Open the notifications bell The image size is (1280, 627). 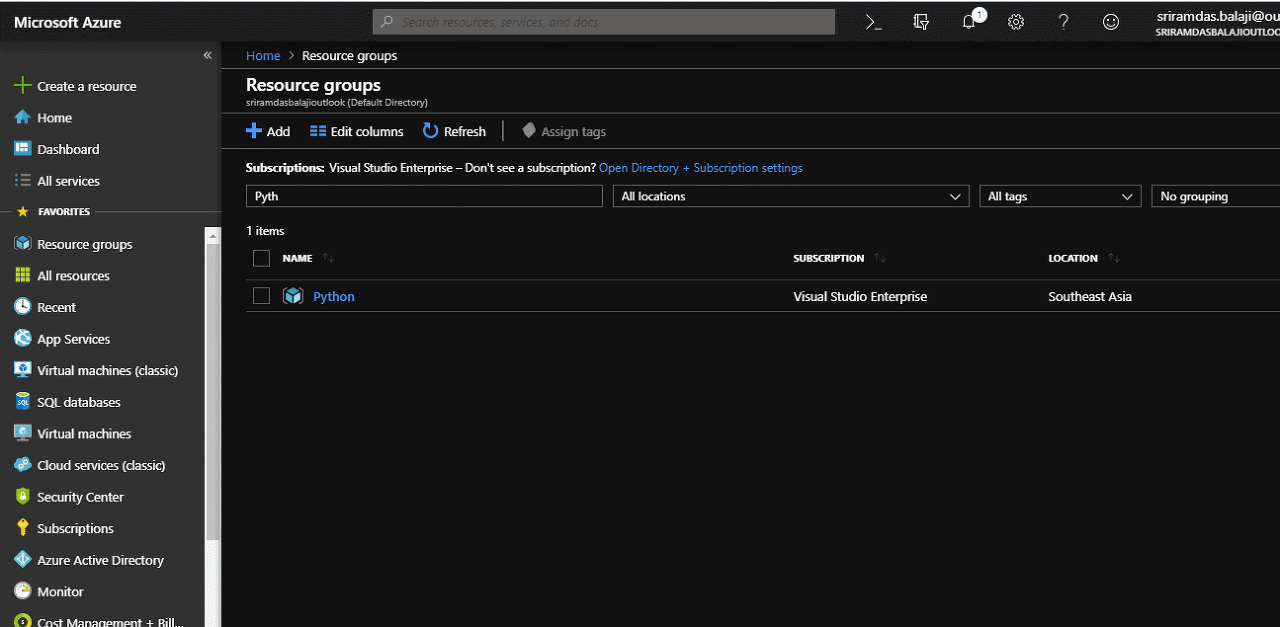click(x=969, y=22)
